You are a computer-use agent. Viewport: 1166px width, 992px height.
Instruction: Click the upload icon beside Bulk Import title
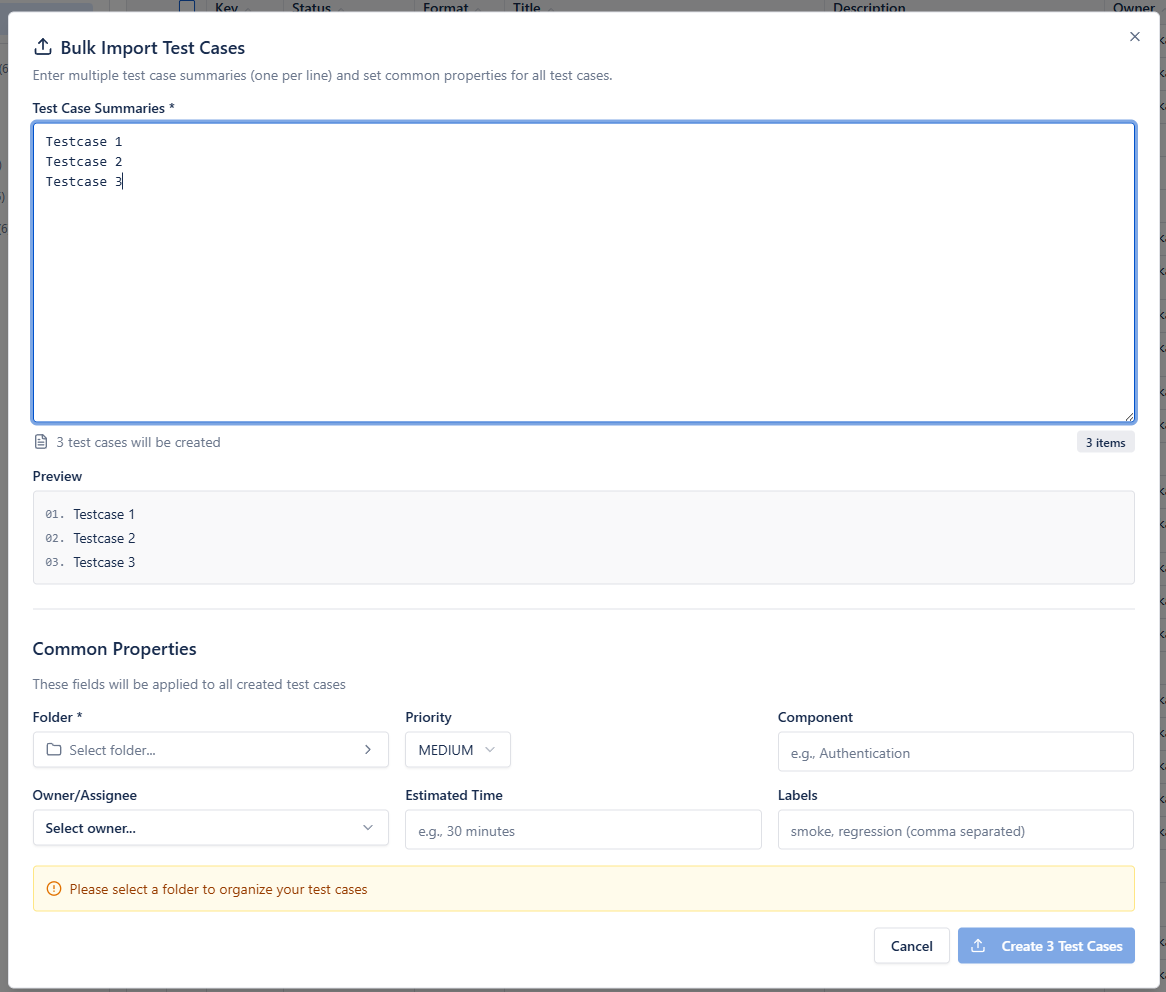pyautogui.click(x=42, y=47)
